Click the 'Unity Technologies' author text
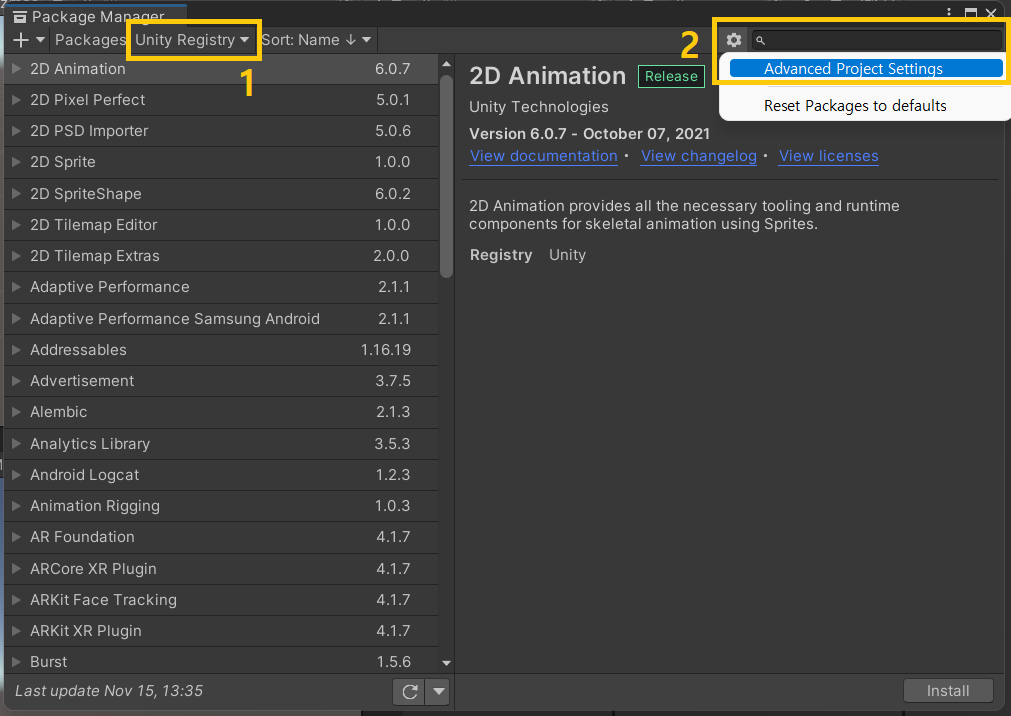The image size is (1011, 716). pos(538,107)
